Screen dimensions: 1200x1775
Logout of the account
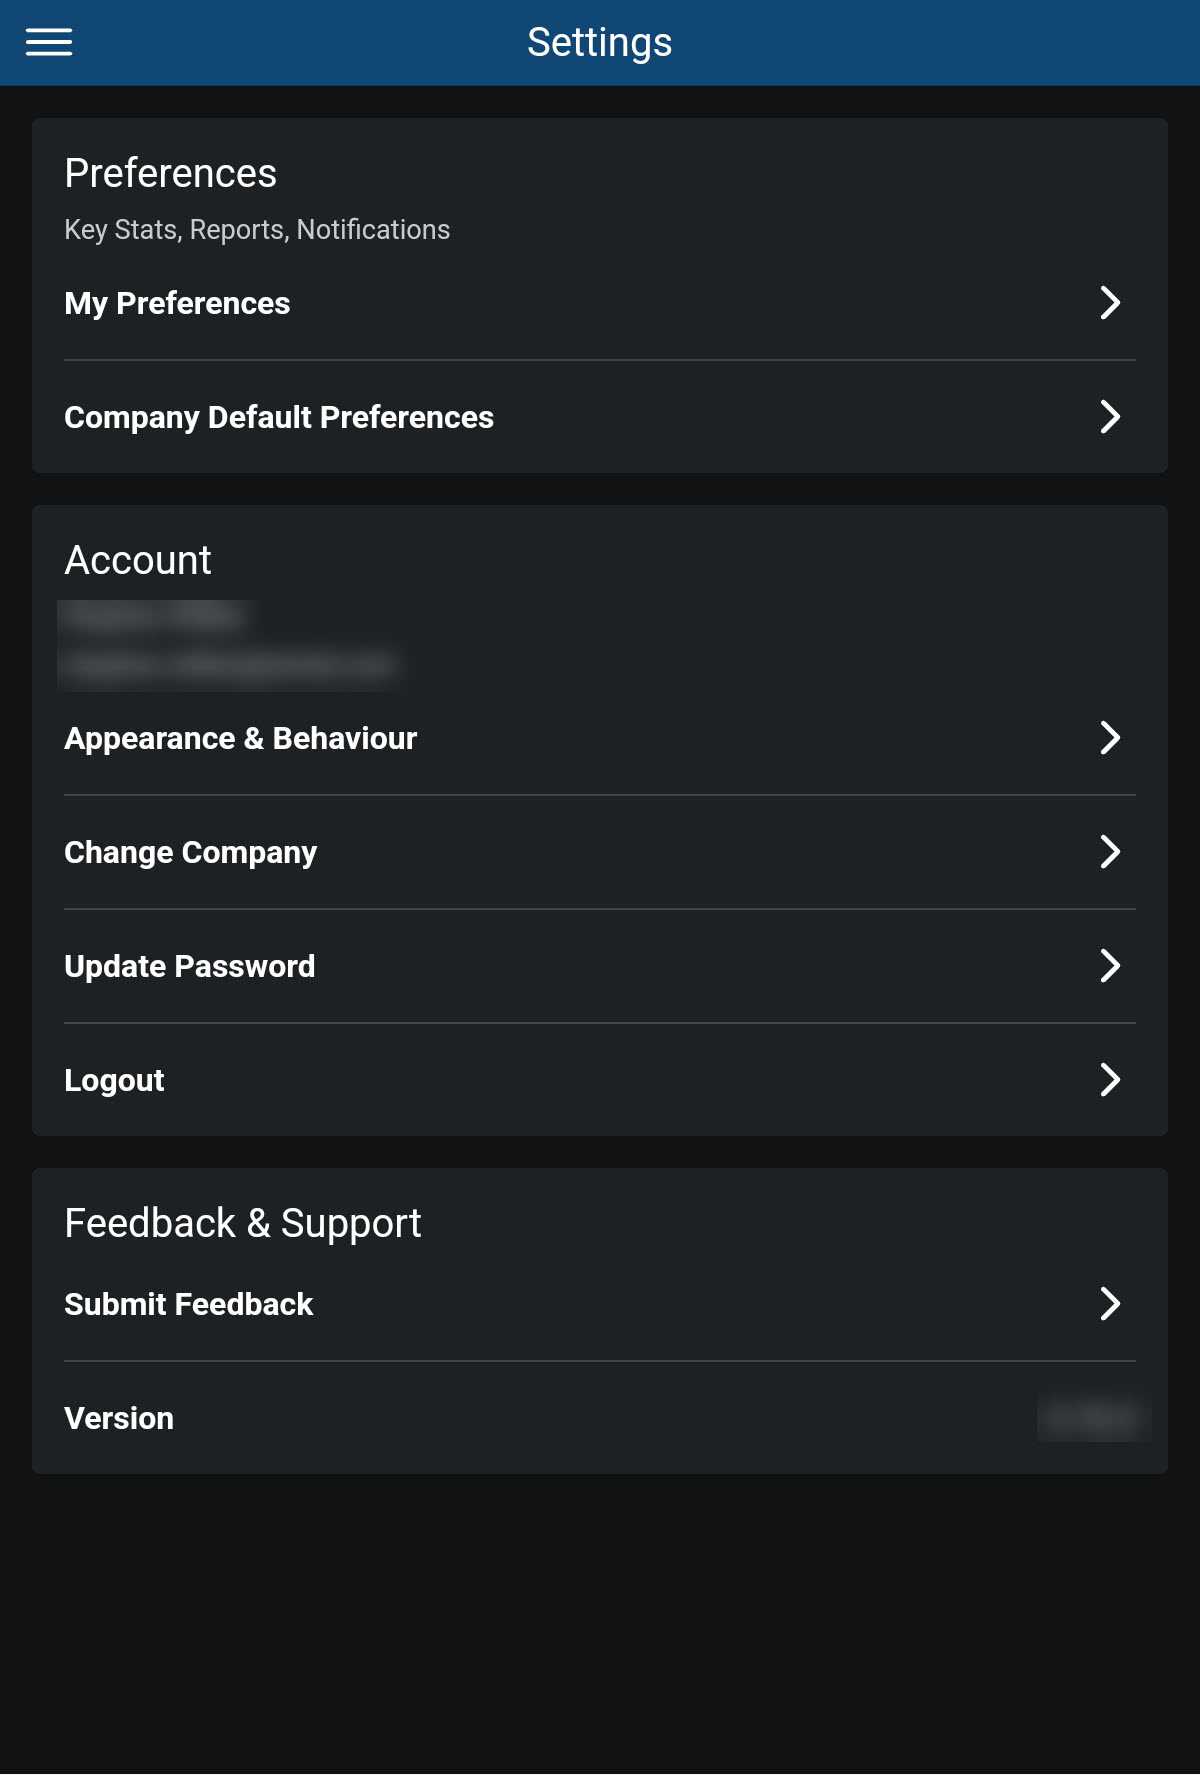click(x=114, y=1080)
